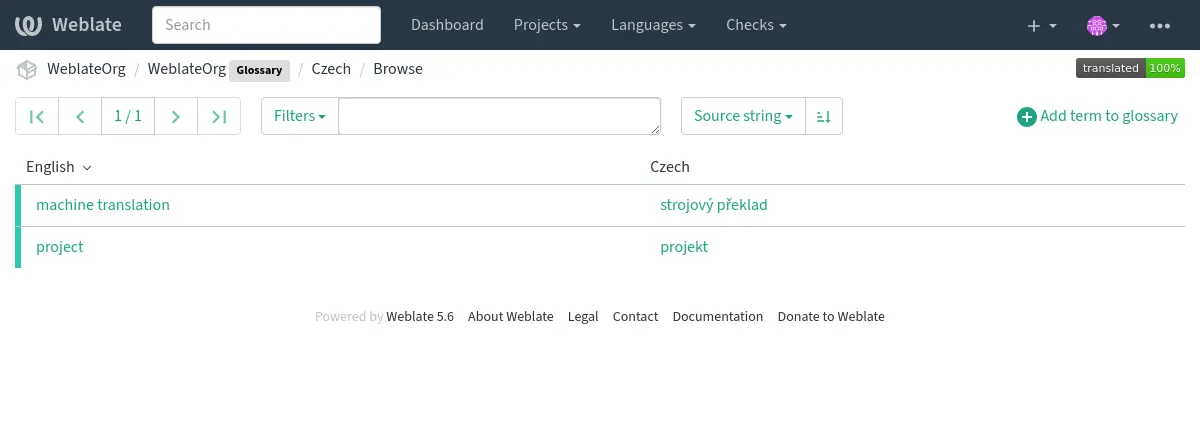Go to first page of results

[37, 116]
